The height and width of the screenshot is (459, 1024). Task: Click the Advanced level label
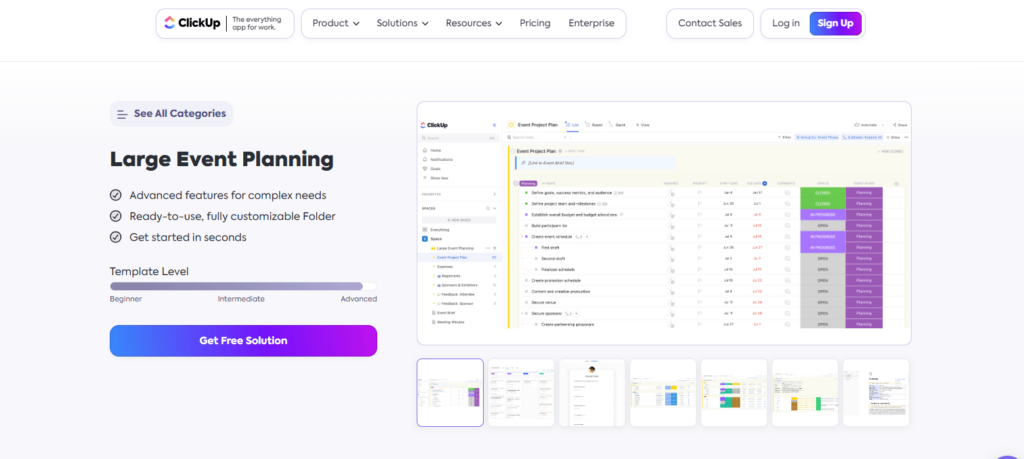[x=359, y=299]
